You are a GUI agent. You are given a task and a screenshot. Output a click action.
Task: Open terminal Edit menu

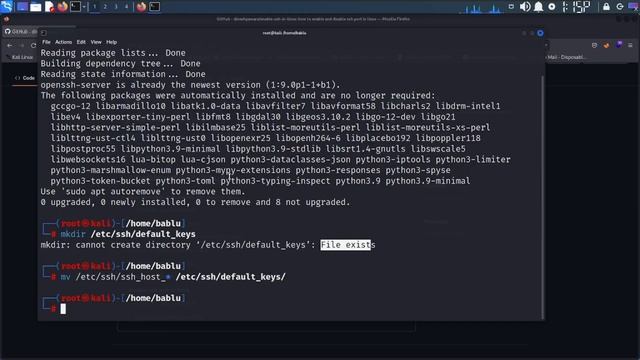click(81, 42)
